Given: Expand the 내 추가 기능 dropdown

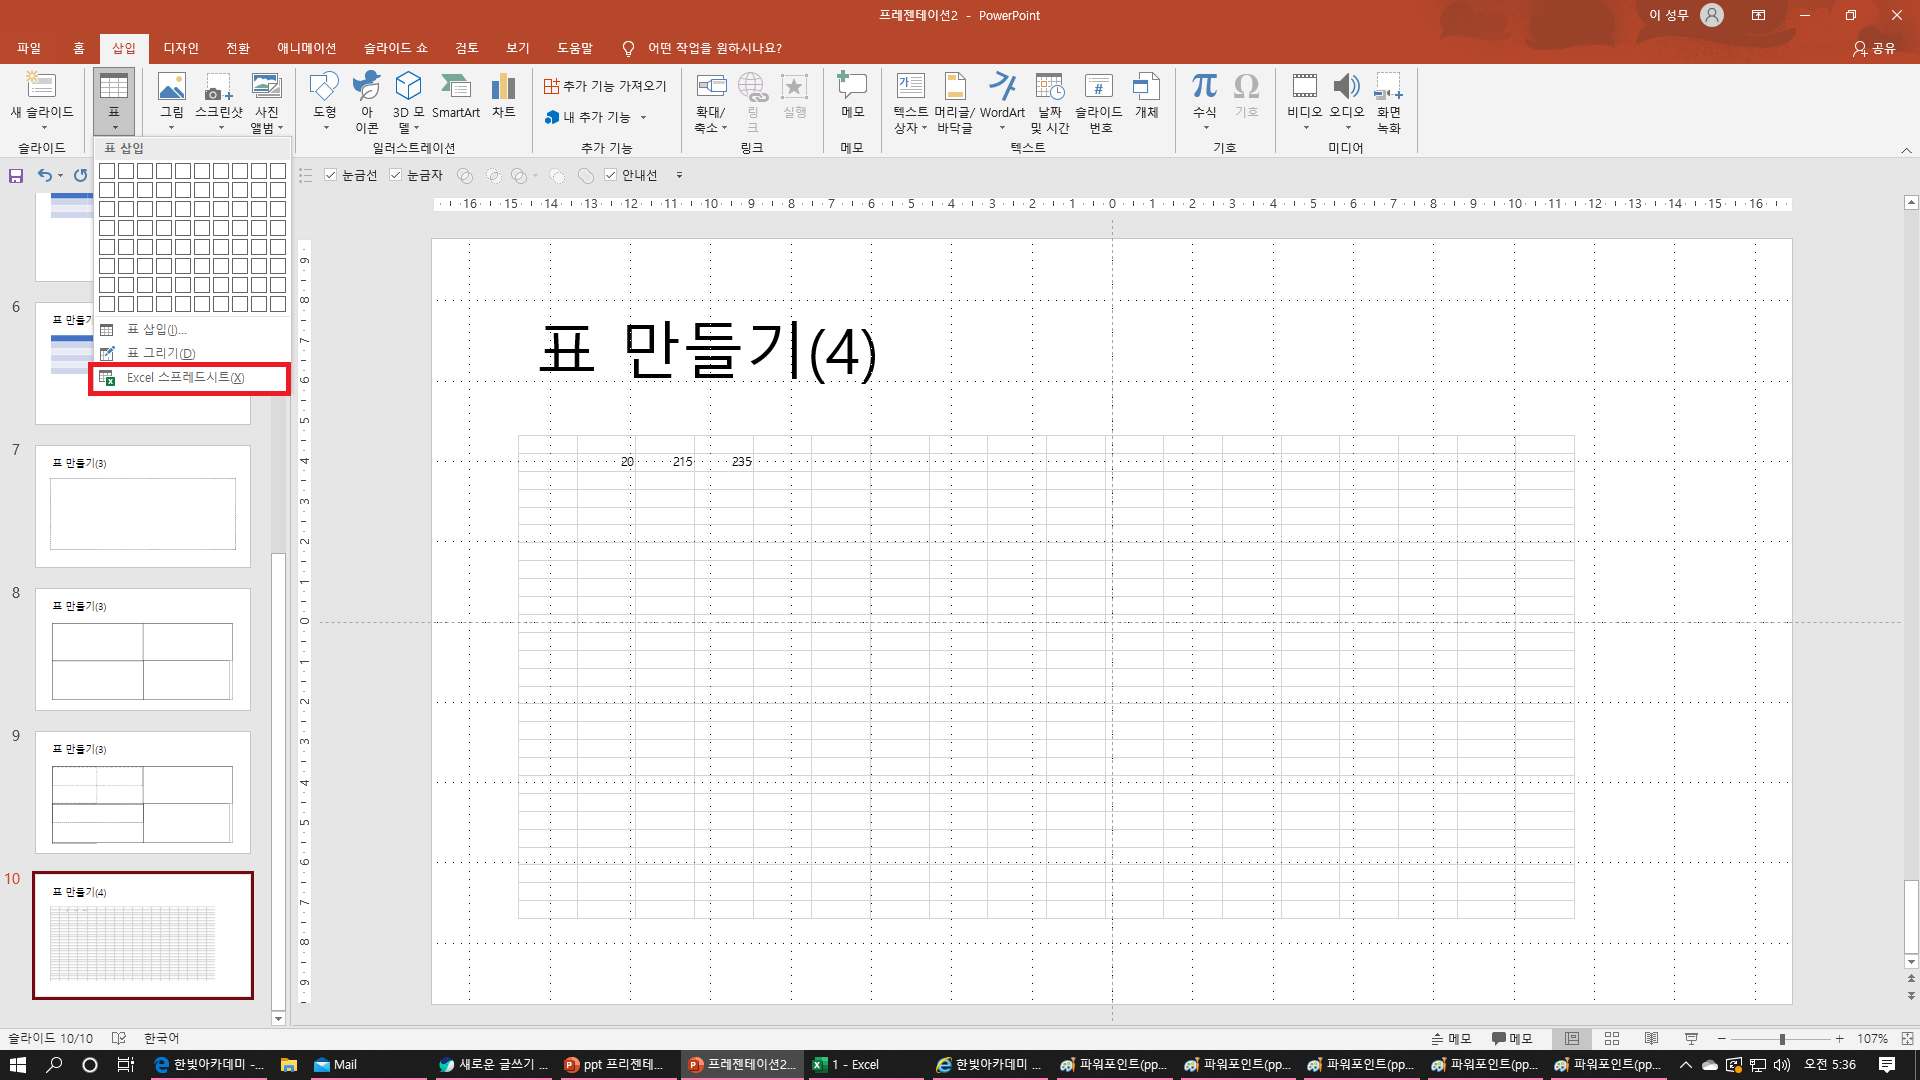Looking at the screenshot, I should (643, 117).
